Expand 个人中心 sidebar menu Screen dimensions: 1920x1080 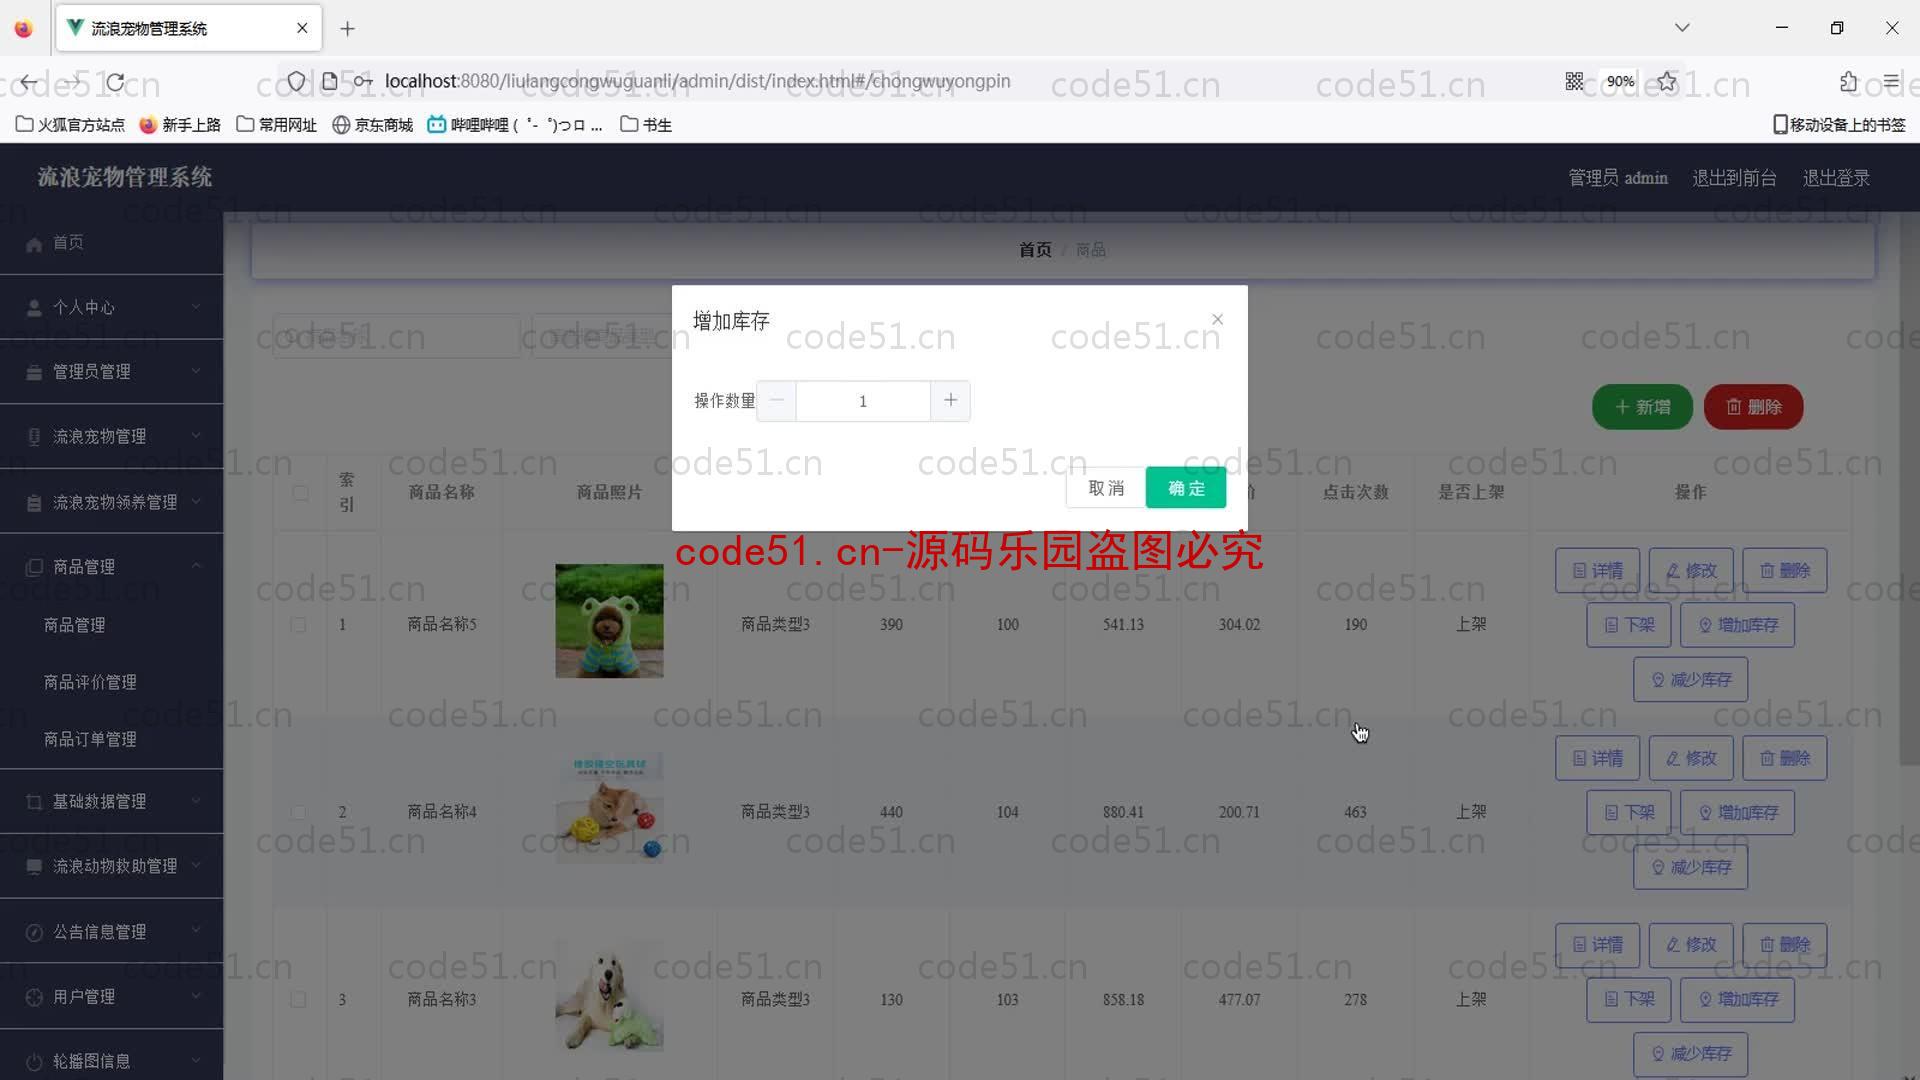point(111,307)
